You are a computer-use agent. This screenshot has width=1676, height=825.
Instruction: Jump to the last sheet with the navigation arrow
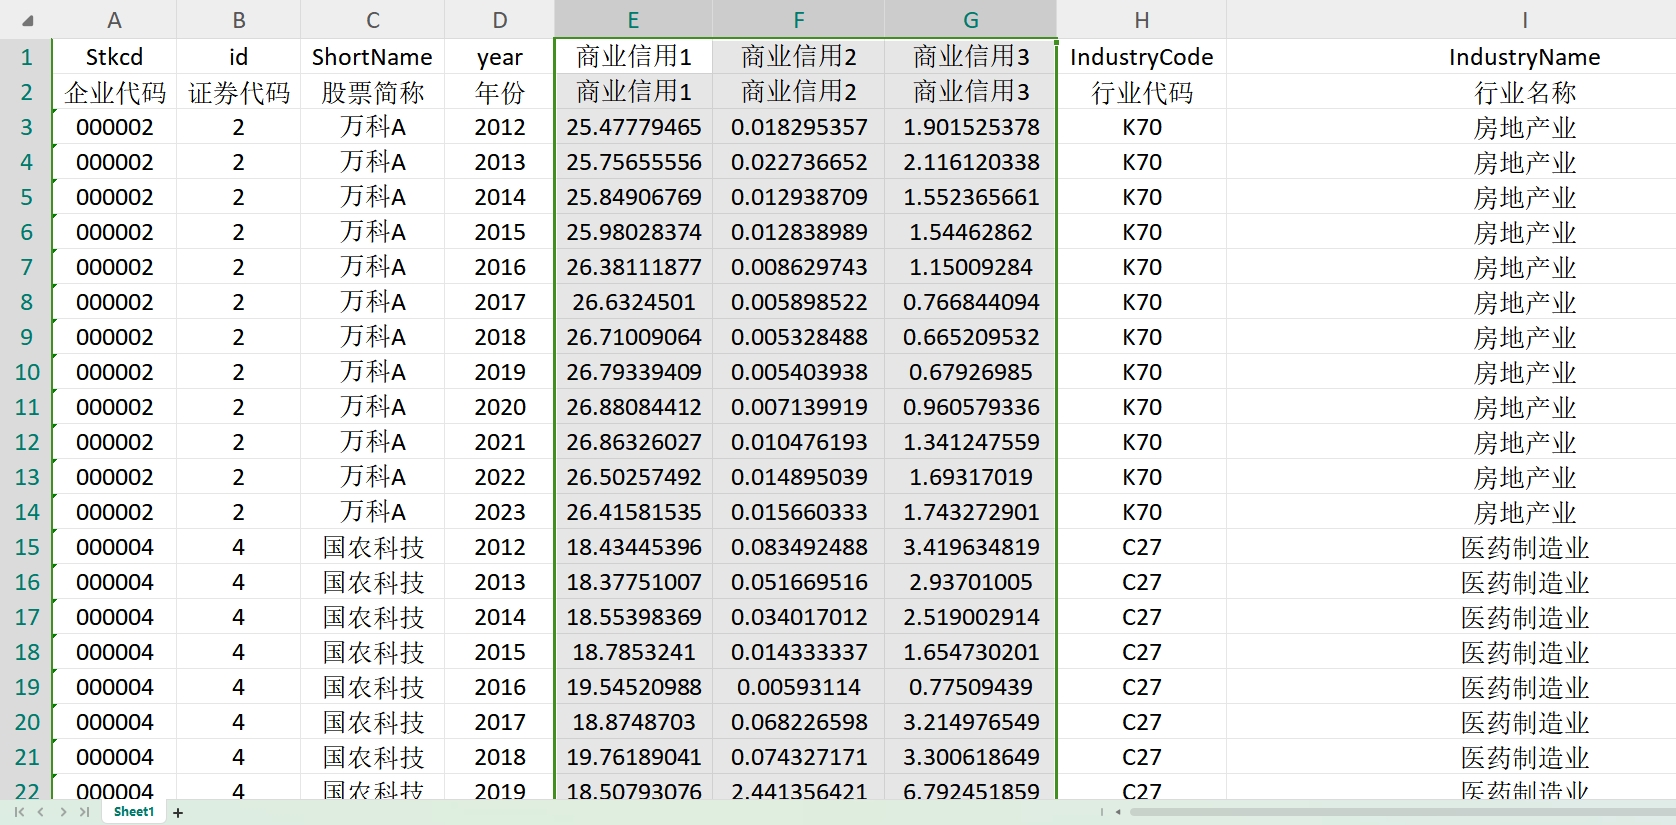(85, 812)
